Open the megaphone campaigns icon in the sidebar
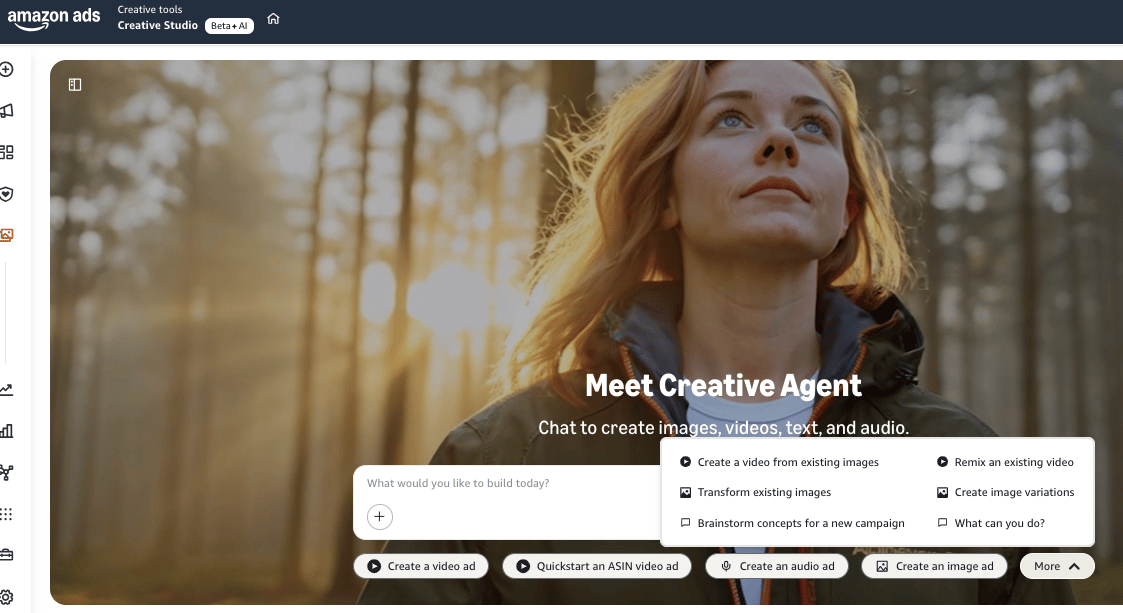1123x613 pixels. [x=7, y=111]
